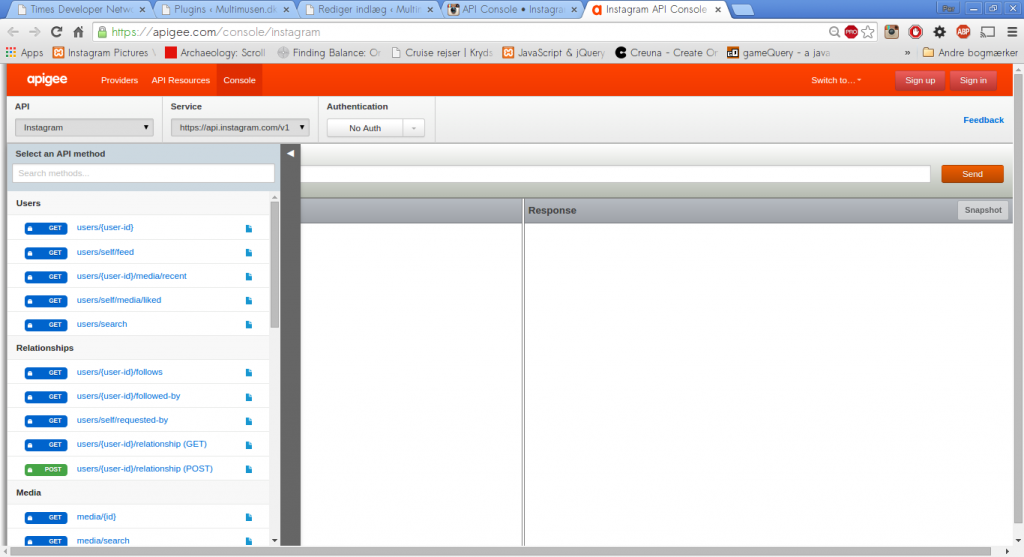This screenshot has width=1024, height=557.
Task: Select the users/search method
Action: coord(102,324)
